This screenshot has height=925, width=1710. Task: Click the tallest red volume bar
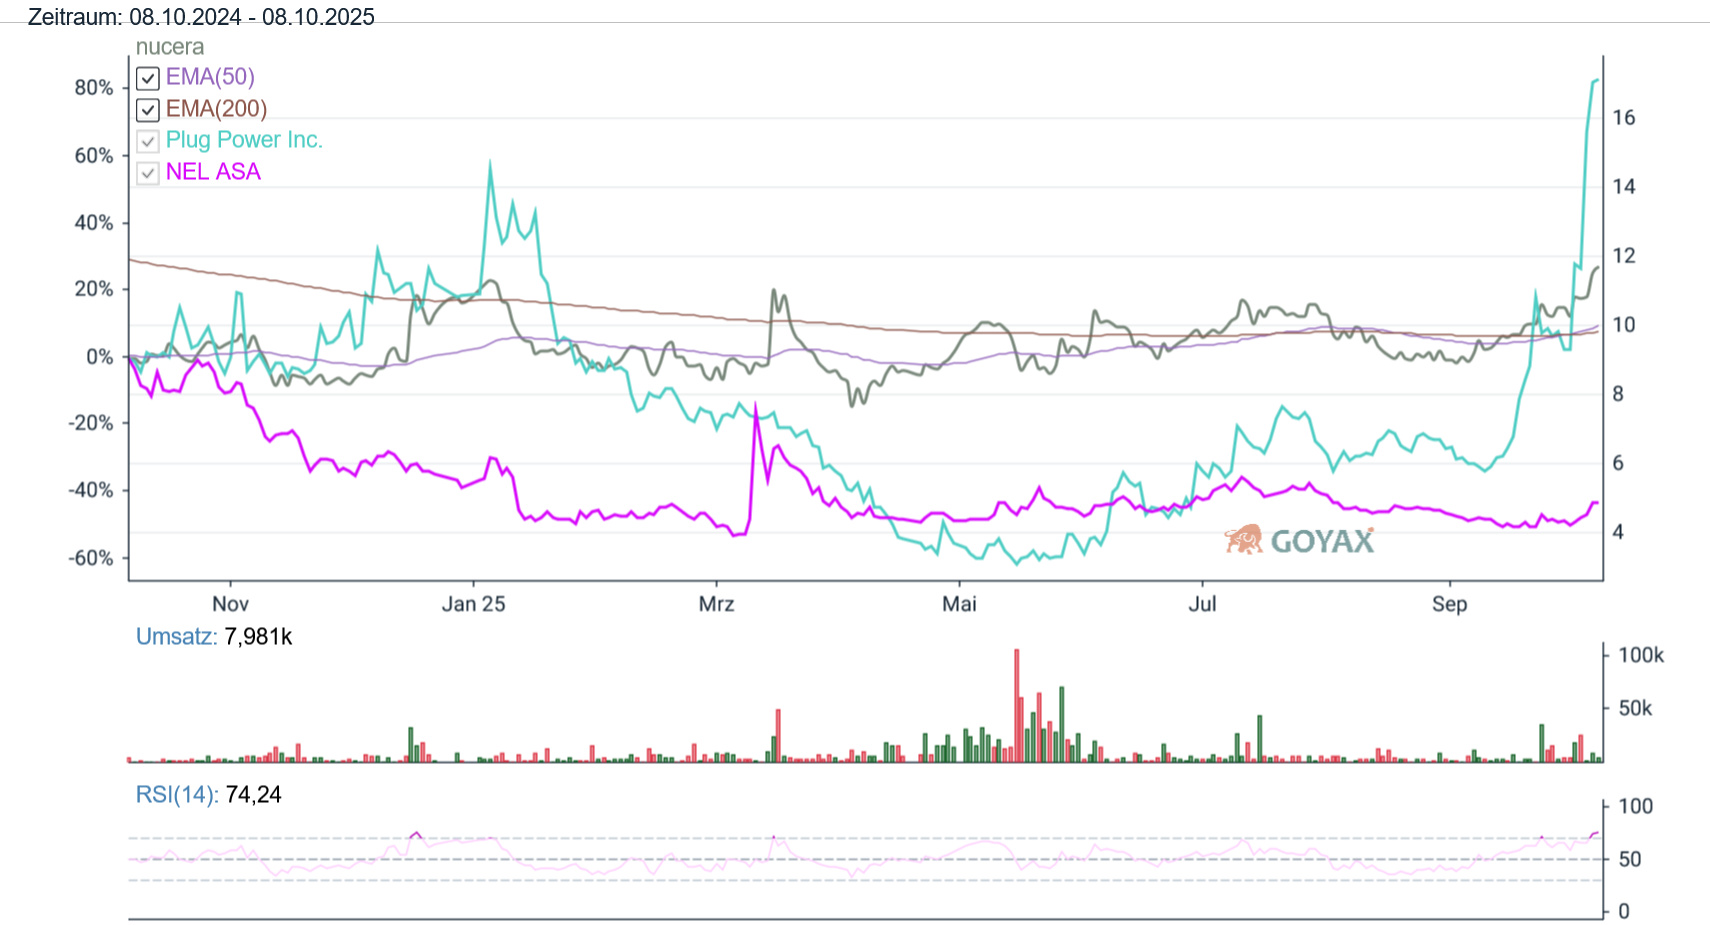coord(1017,705)
